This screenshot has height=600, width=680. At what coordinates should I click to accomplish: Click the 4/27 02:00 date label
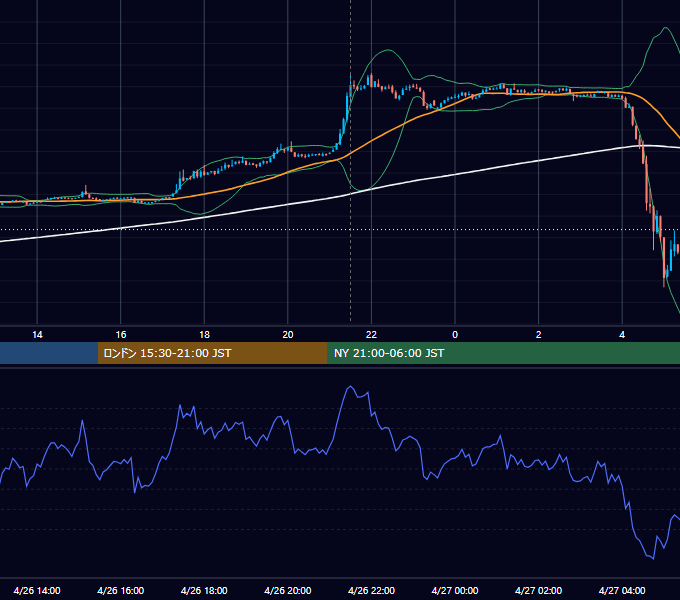click(x=538, y=590)
